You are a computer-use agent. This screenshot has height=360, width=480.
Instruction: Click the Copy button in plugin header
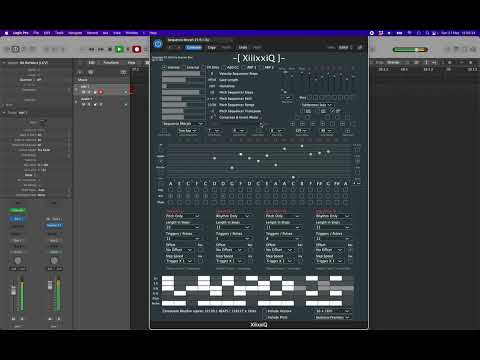pos(212,48)
